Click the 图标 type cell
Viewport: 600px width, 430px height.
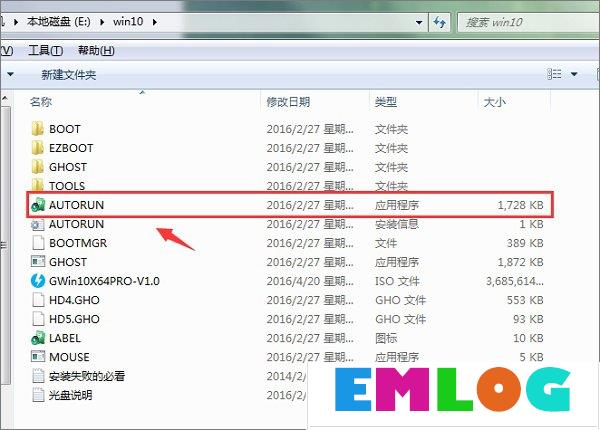click(x=386, y=338)
